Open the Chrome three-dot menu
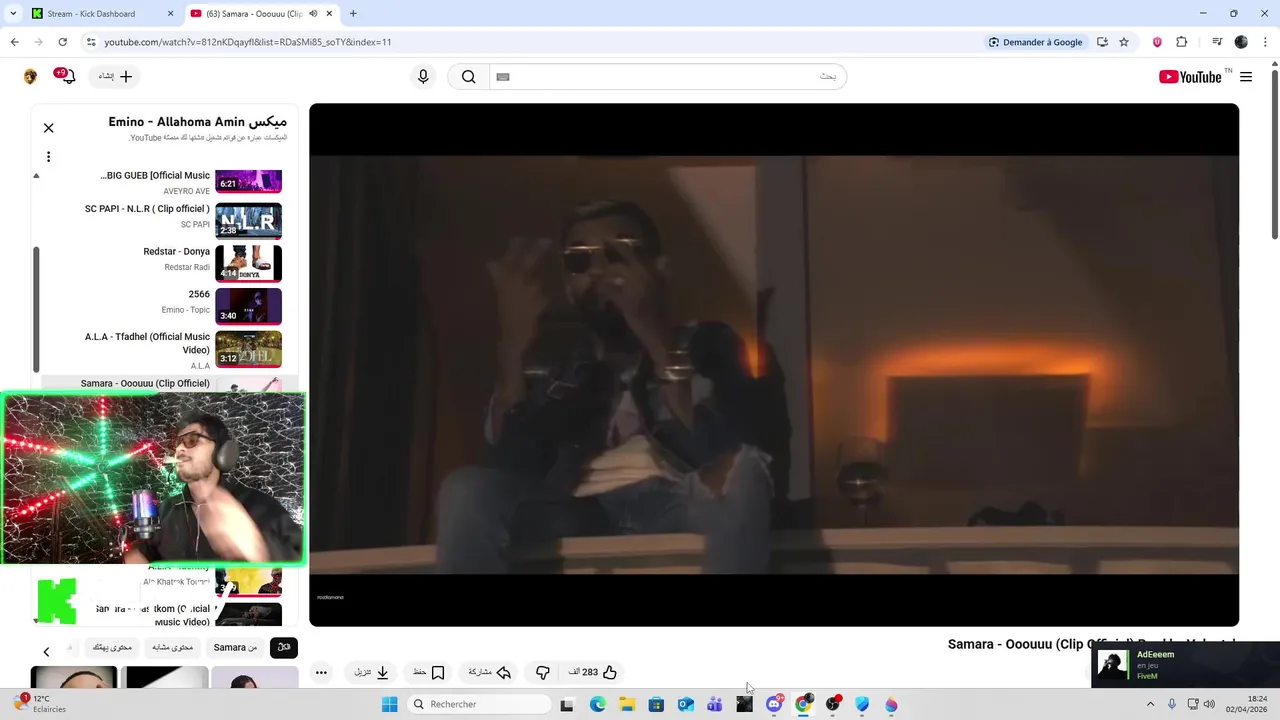Screen dimensions: 1280x720 tap(1264, 42)
